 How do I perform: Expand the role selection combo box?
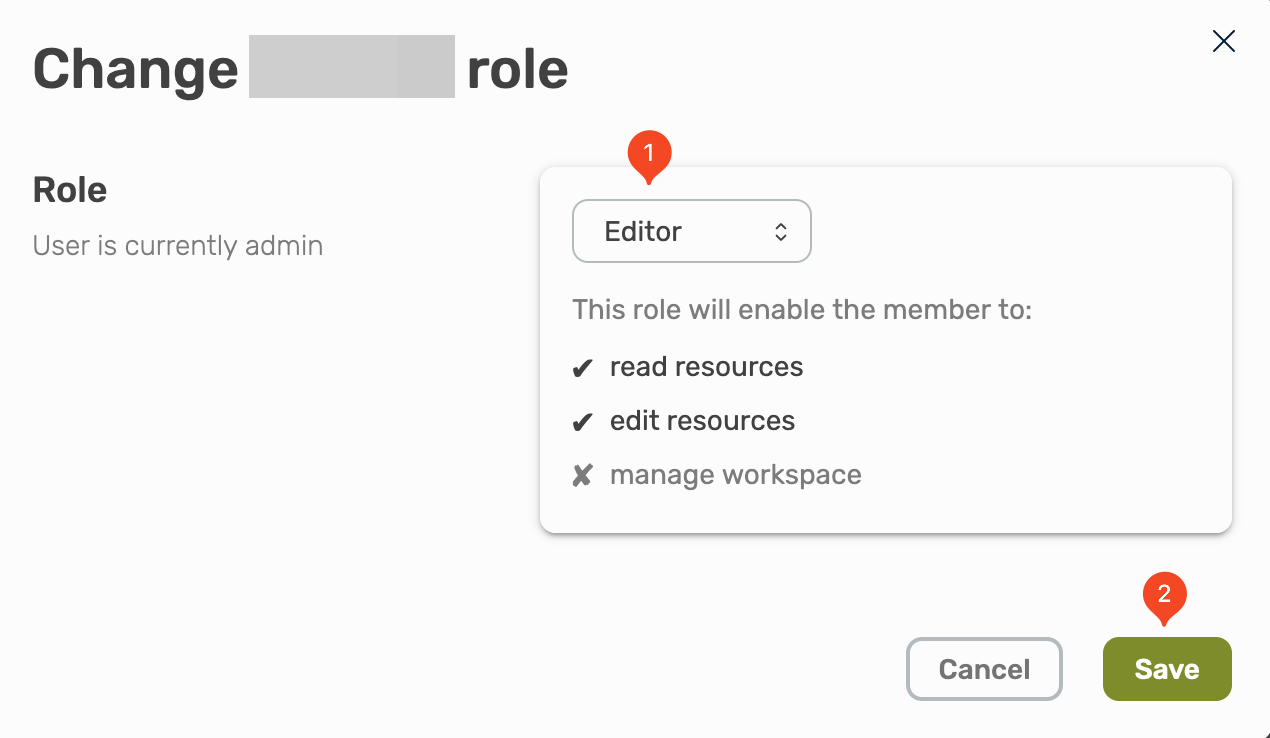coord(691,231)
